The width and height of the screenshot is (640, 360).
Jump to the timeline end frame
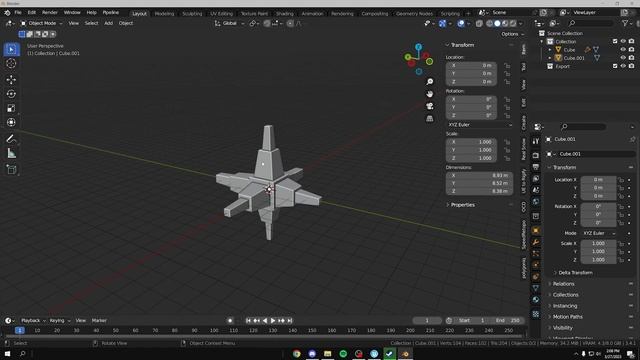(290, 321)
